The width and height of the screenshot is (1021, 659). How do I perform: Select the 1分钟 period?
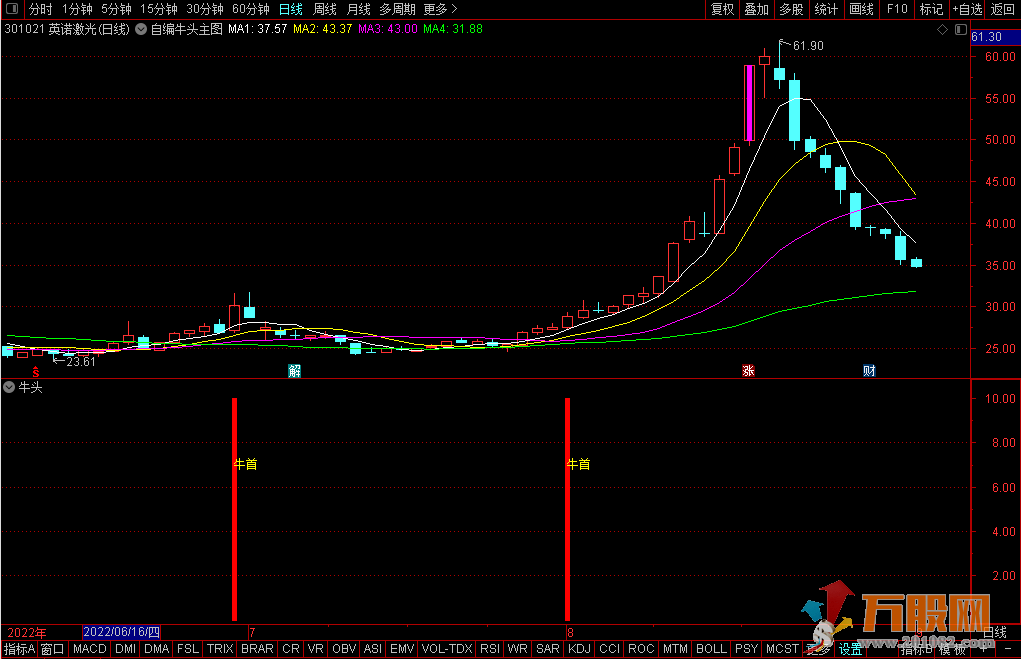(77, 9)
